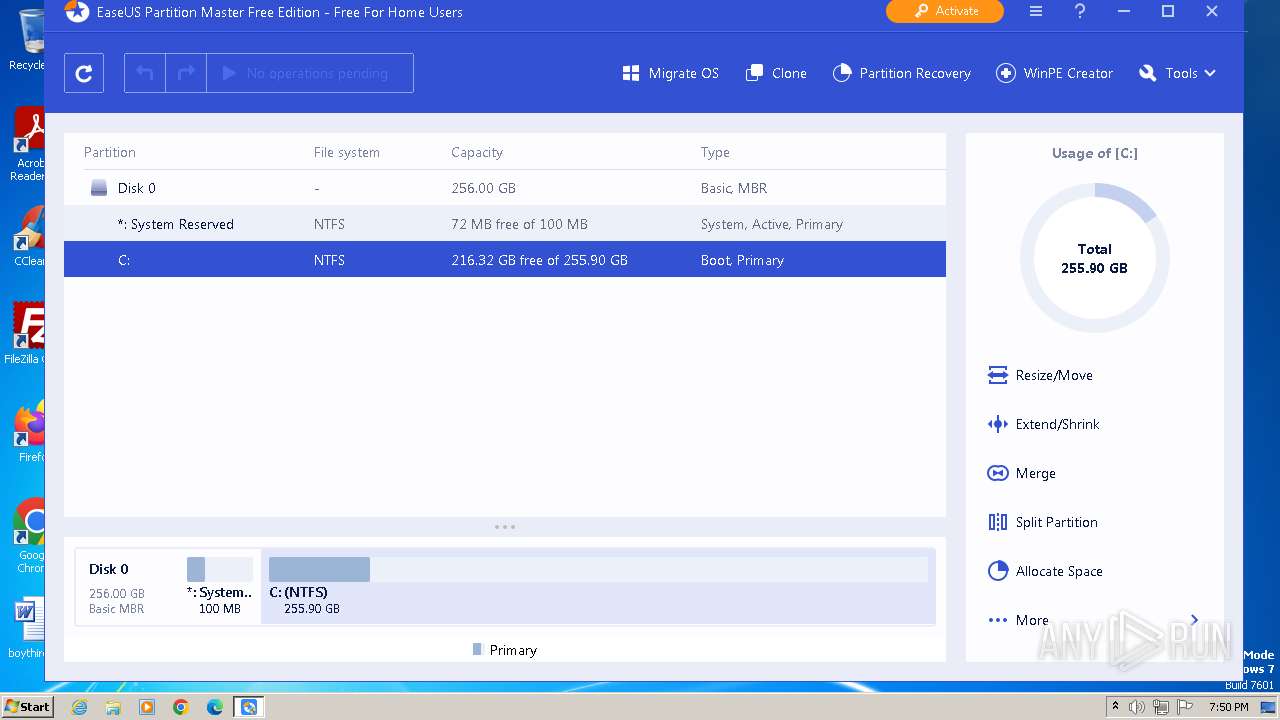This screenshot has width=1280, height=720.
Task: Open Microsoft Edge from taskbar
Action: click(215, 707)
